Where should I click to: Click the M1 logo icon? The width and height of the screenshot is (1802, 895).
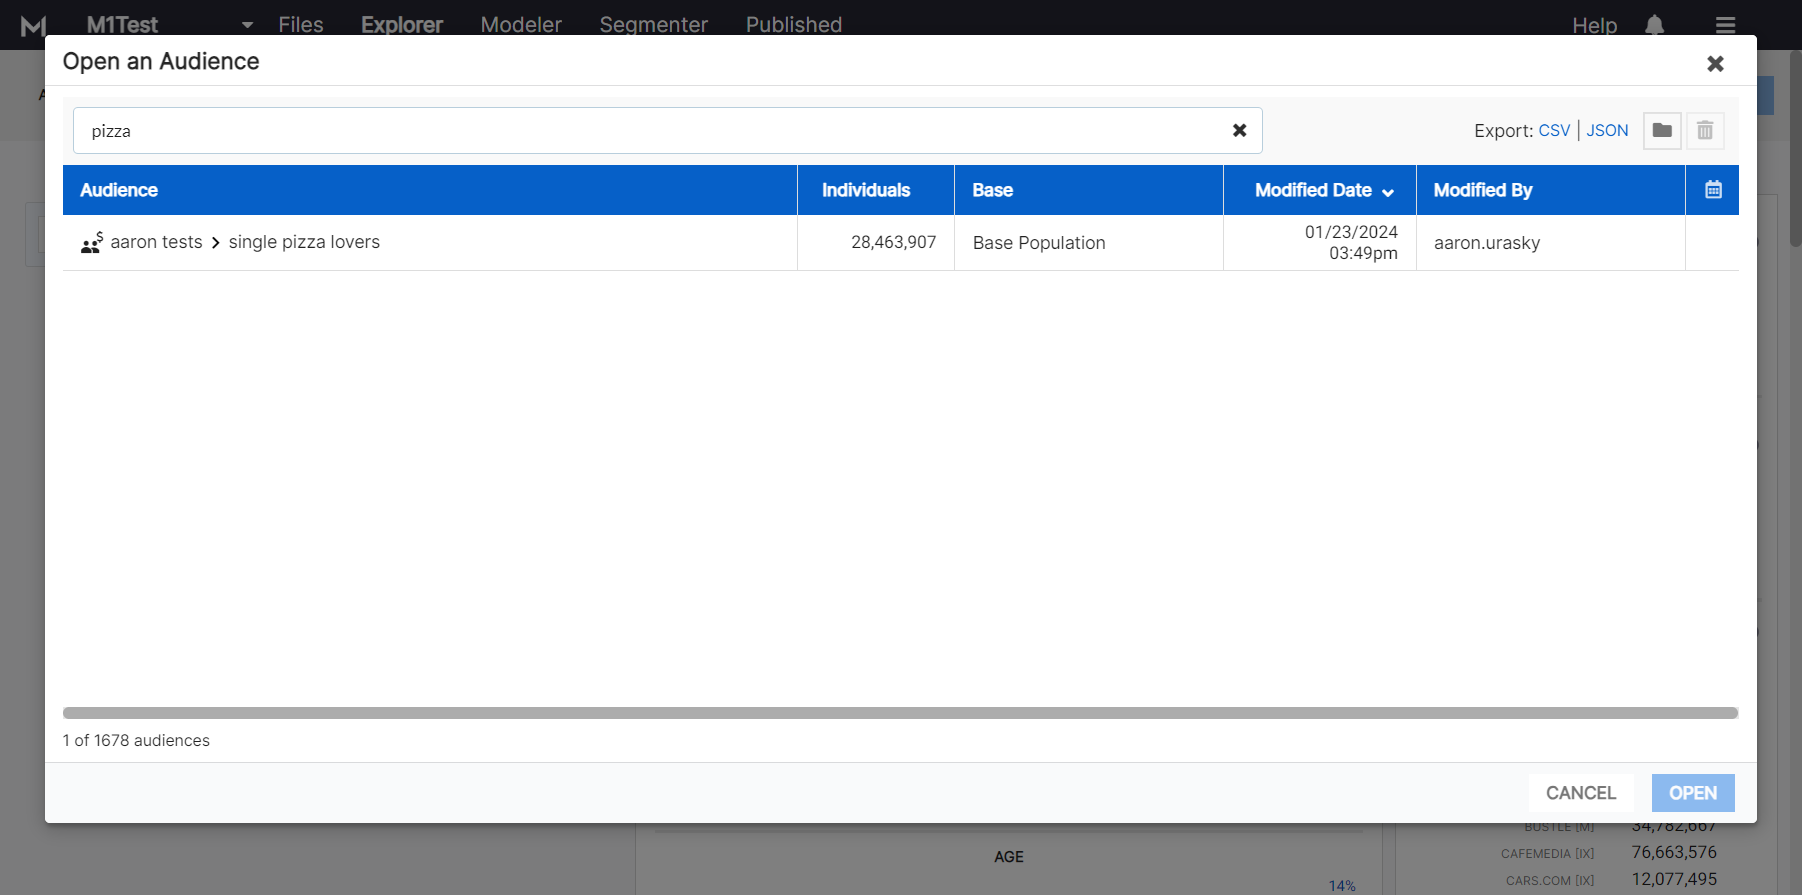34,25
